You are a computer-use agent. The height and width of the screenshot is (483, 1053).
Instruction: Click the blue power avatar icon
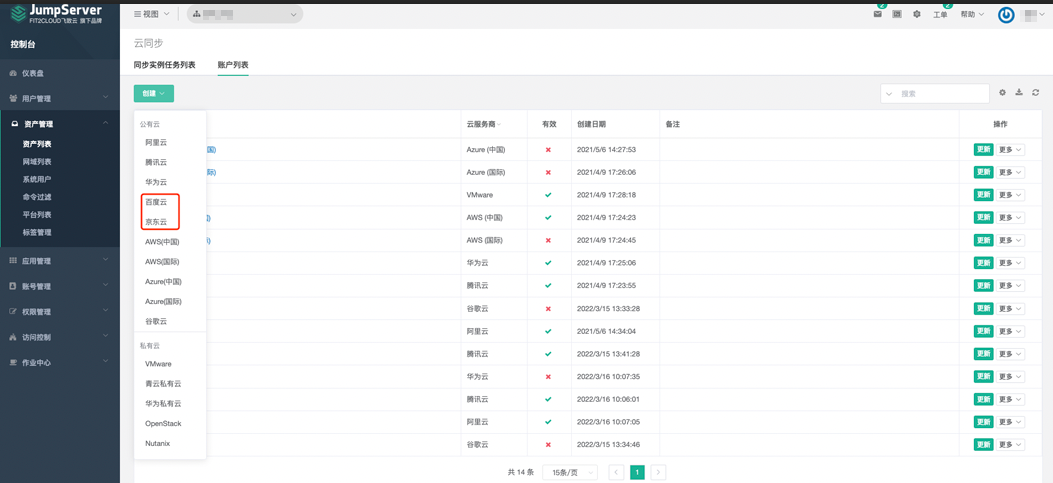(x=1006, y=15)
